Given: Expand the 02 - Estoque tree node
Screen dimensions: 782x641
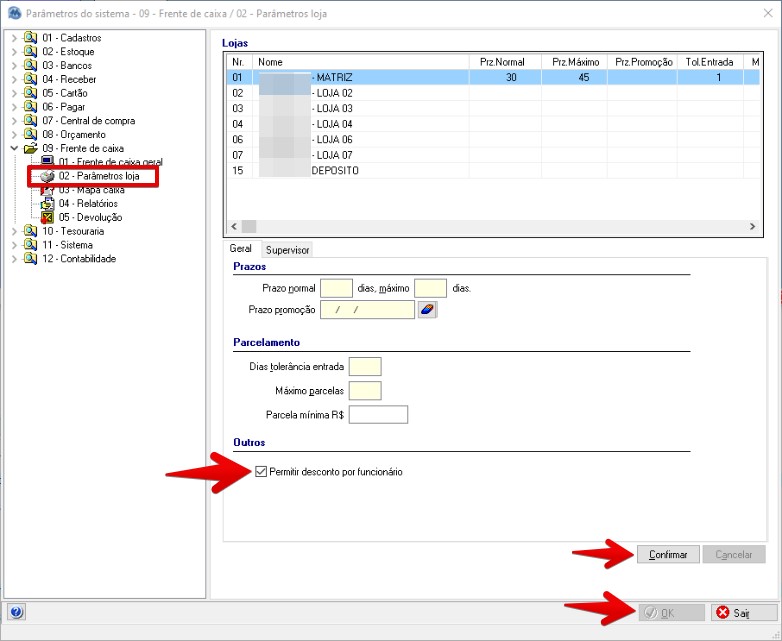Looking at the screenshot, I should click(14, 51).
